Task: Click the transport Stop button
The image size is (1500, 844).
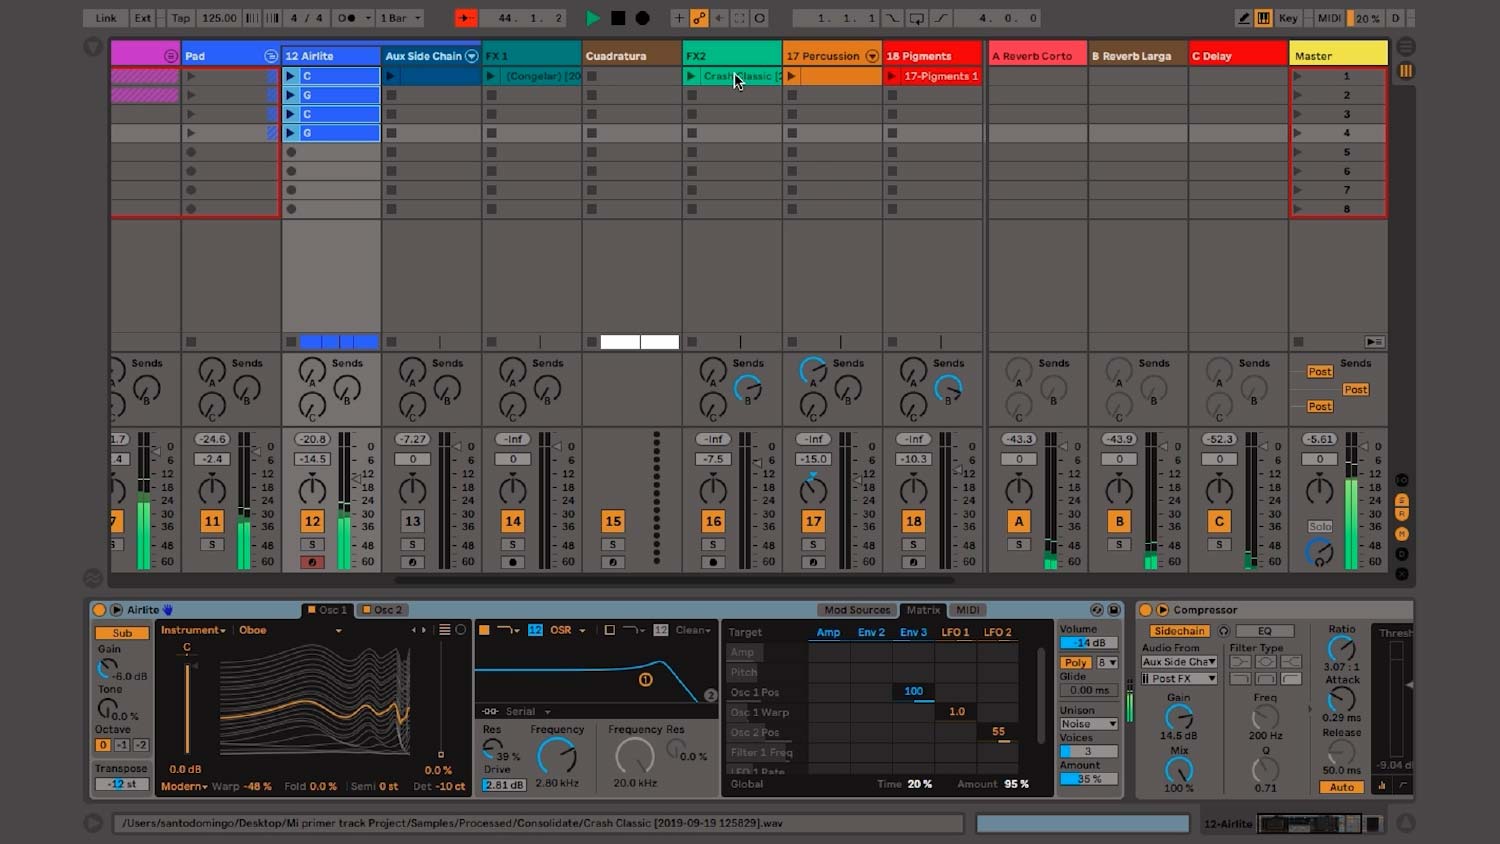Action: coord(618,18)
